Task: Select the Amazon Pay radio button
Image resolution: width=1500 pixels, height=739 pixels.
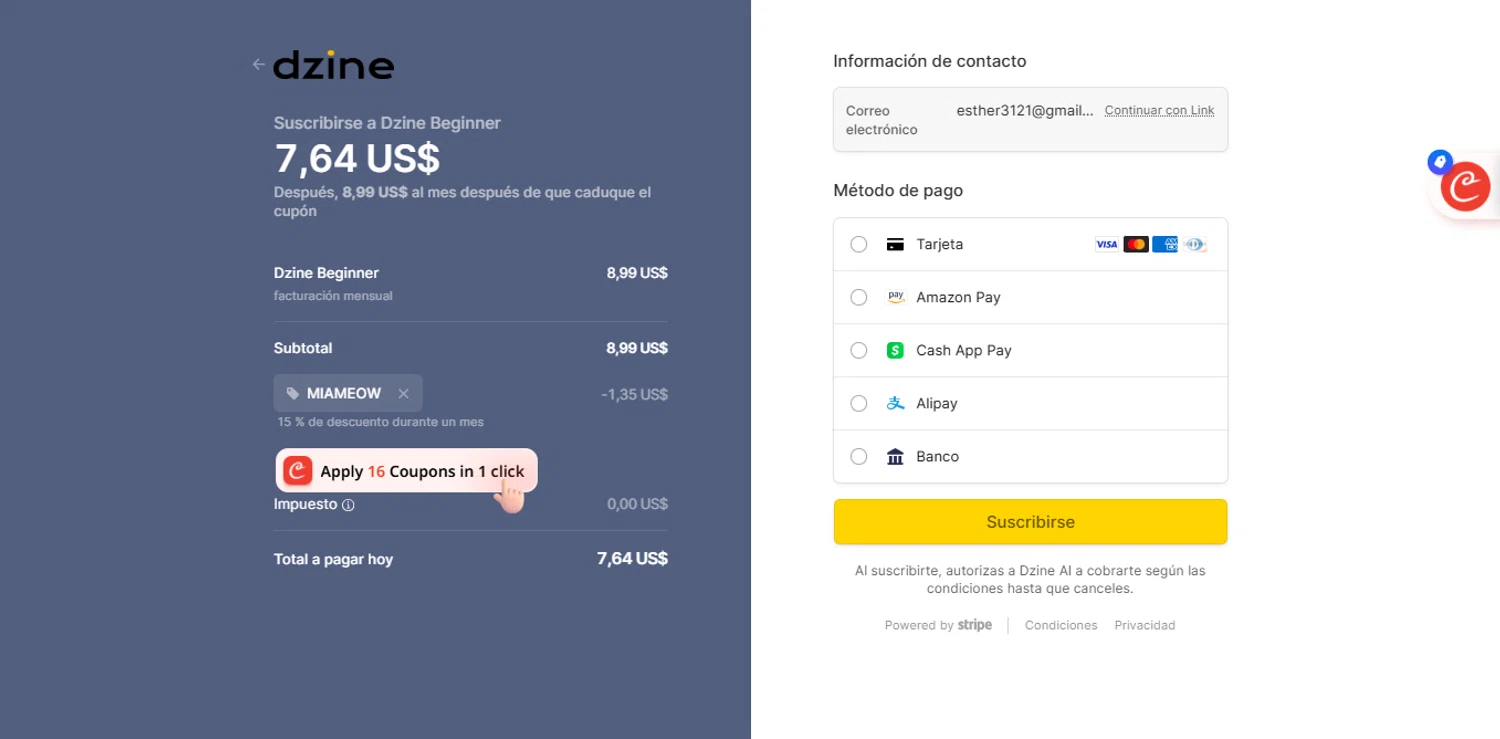Action: pyautogui.click(x=859, y=297)
